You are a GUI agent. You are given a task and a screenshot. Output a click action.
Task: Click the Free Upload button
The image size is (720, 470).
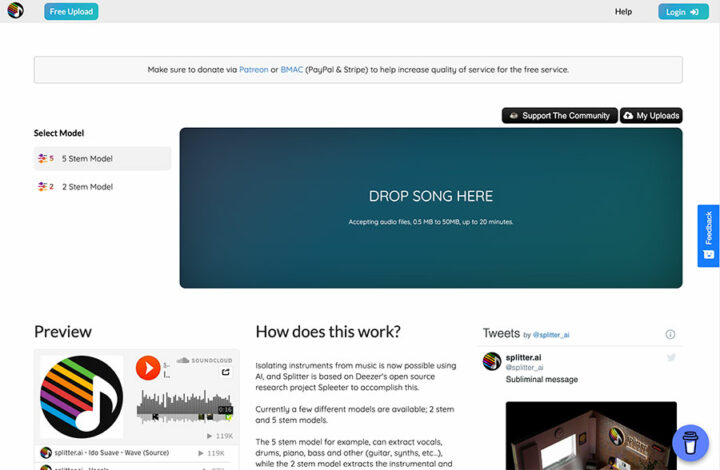tap(71, 12)
